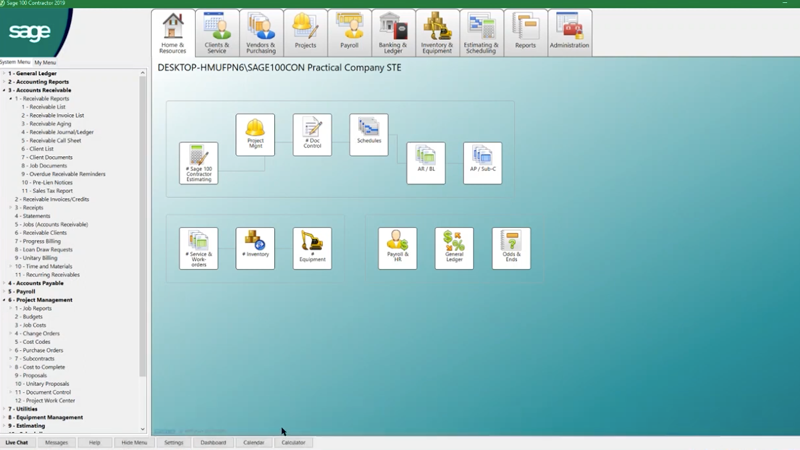Image resolution: width=800 pixels, height=450 pixels.
Task: Click the Sage logo
Action: (30, 32)
